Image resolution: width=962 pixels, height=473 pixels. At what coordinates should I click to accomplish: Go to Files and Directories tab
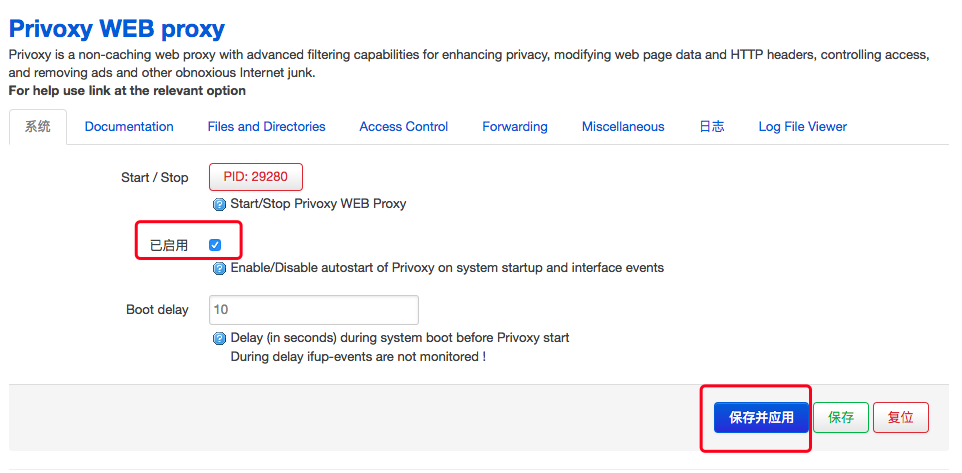coord(266,127)
